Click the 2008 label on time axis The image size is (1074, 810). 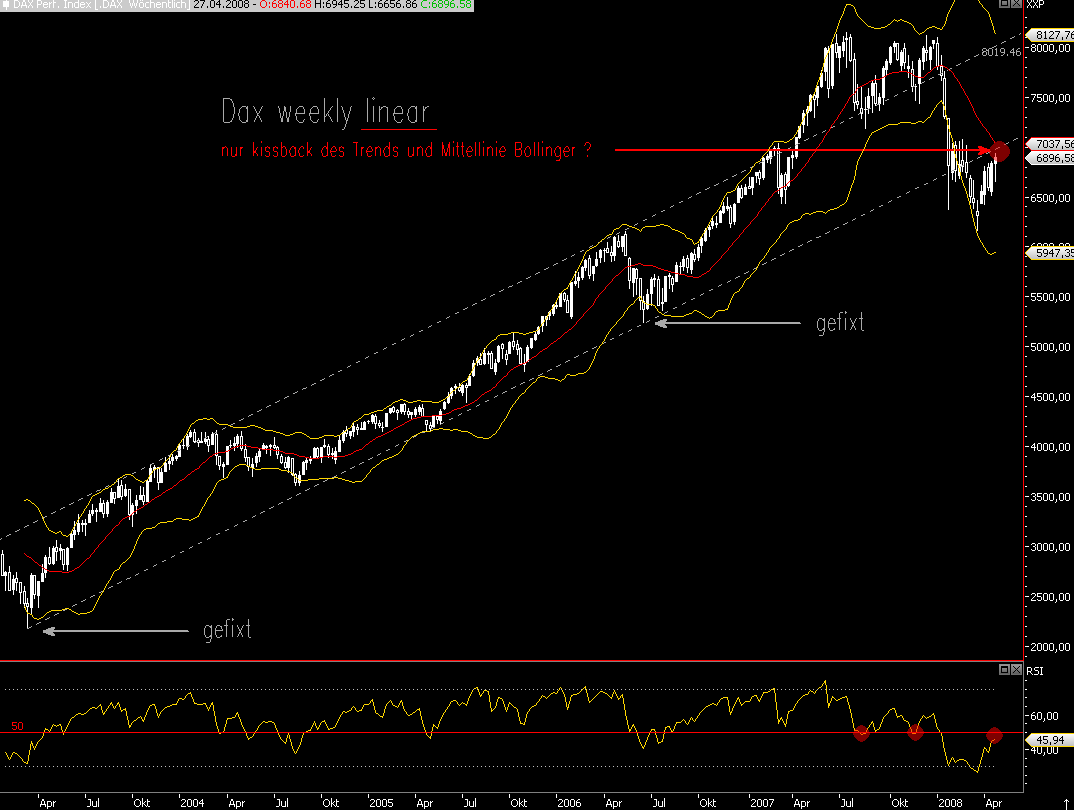(949, 802)
